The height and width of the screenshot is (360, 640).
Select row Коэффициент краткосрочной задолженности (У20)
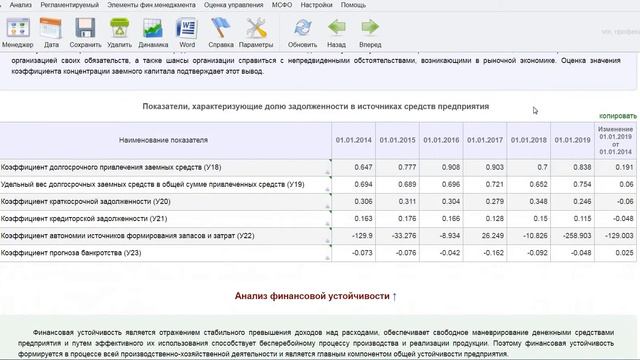point(318,202)
